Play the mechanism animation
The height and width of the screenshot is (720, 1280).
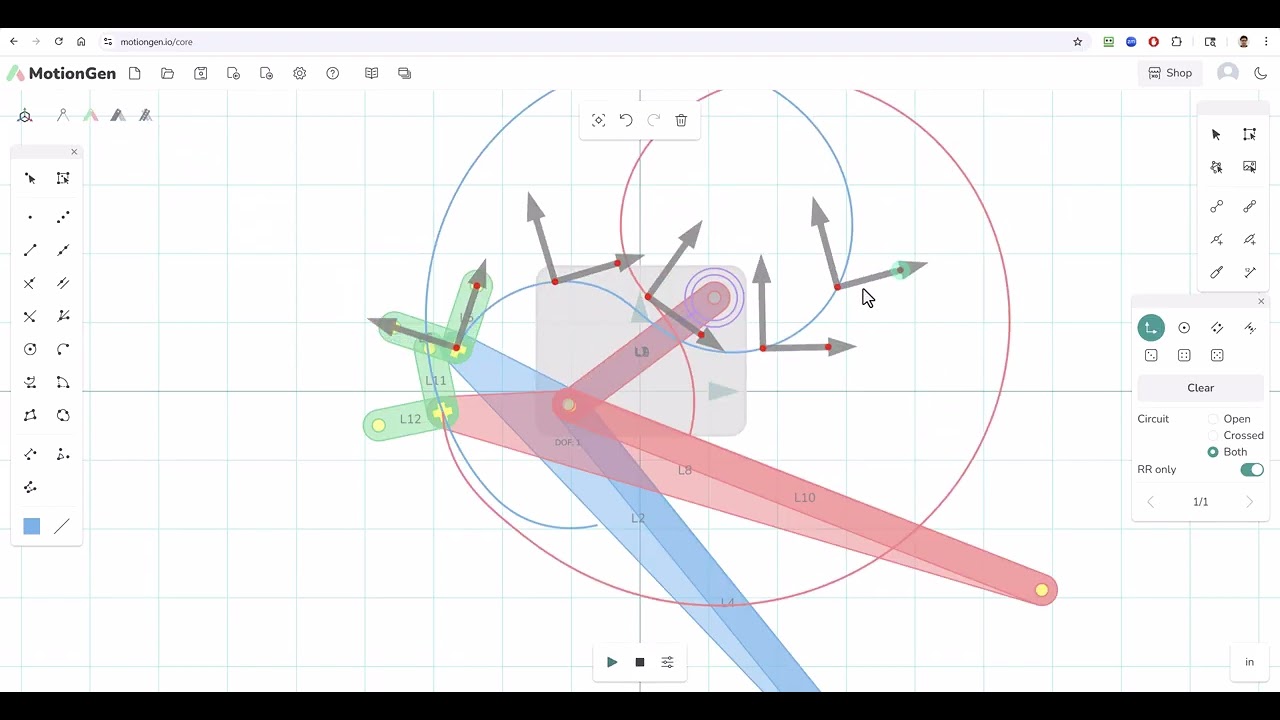click(612, 662)
